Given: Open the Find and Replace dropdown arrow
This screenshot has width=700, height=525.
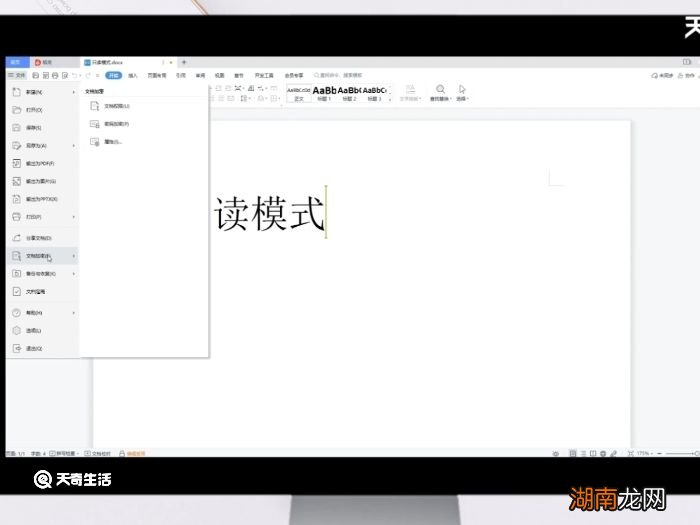Looking at the screenshot, I should click(451, 99).
